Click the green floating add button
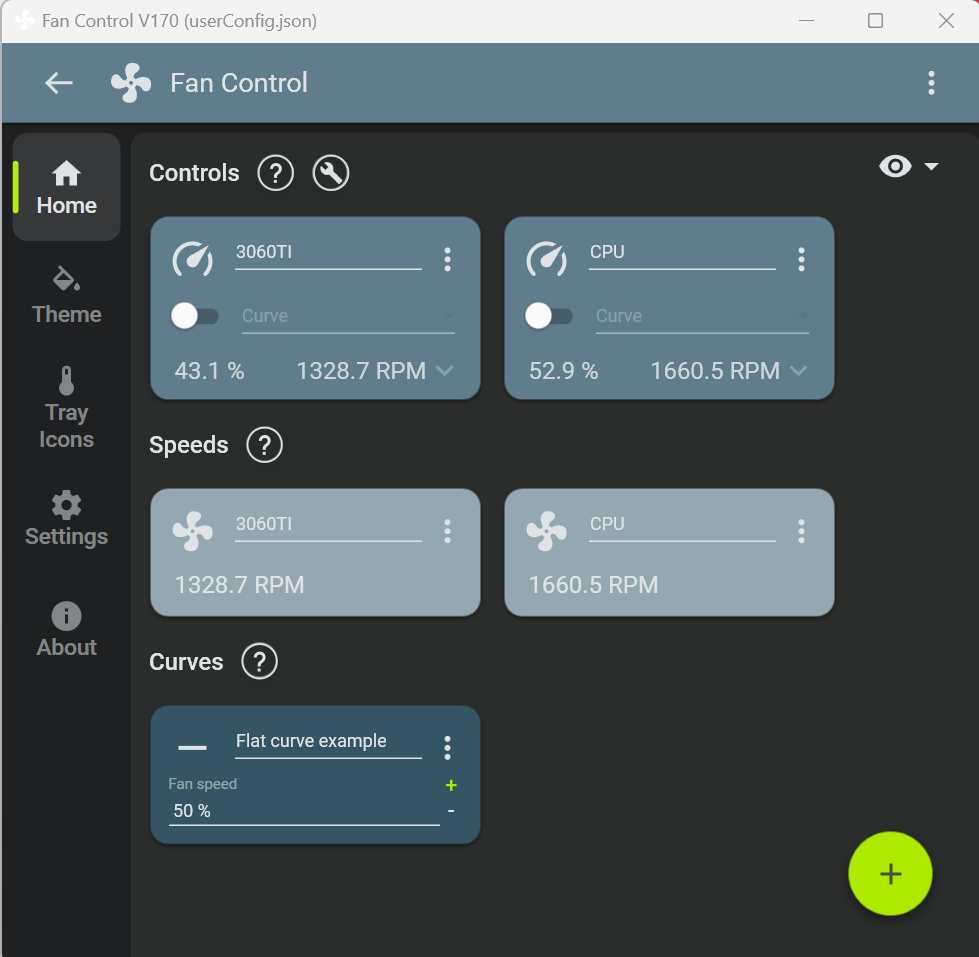The image size is (979, 957). click(890, 873)
